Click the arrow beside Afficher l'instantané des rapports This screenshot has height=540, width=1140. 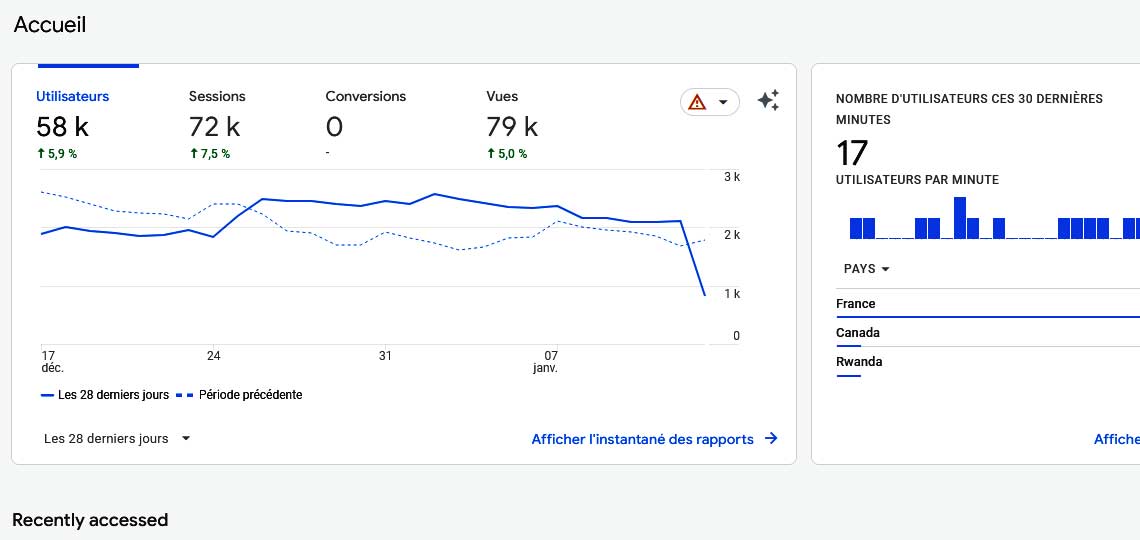click(x=771, y=438)
